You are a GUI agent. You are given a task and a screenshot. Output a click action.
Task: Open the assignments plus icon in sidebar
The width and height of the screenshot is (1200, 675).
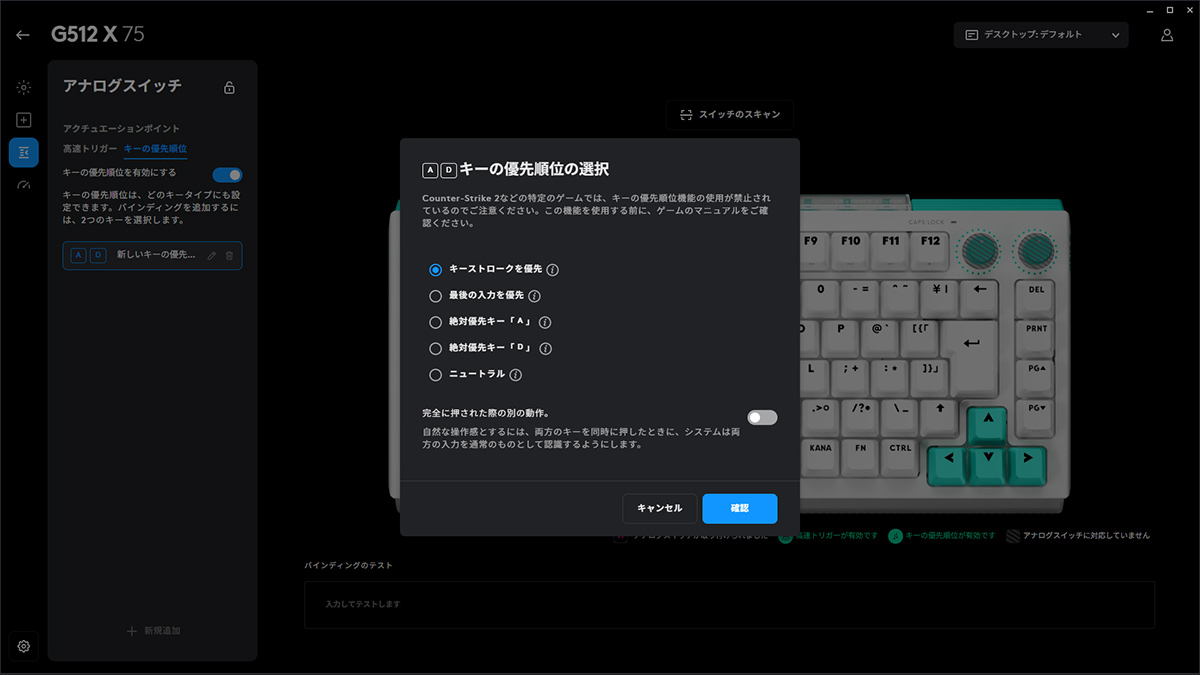[x=23, y=120]
